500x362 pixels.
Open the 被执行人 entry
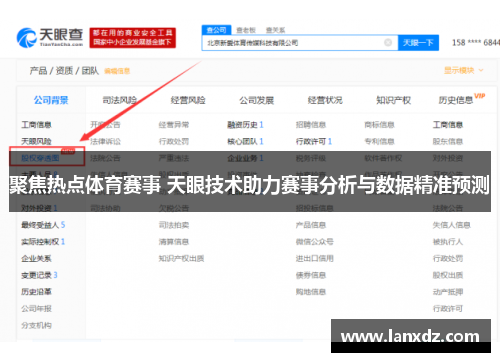448,242
